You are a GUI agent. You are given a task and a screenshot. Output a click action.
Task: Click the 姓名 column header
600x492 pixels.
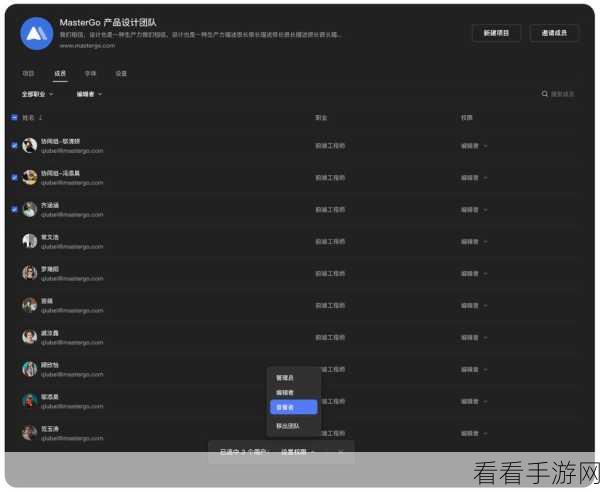click(x=28, y=117)
